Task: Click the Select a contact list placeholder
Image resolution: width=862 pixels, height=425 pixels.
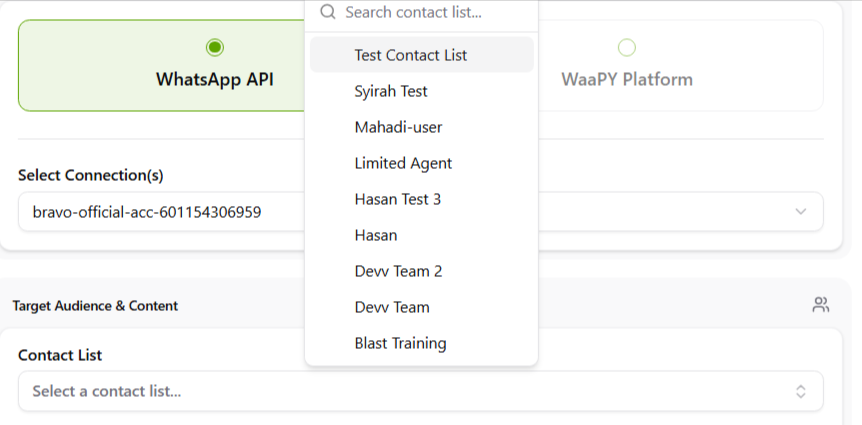Action: tap(107, 391)
